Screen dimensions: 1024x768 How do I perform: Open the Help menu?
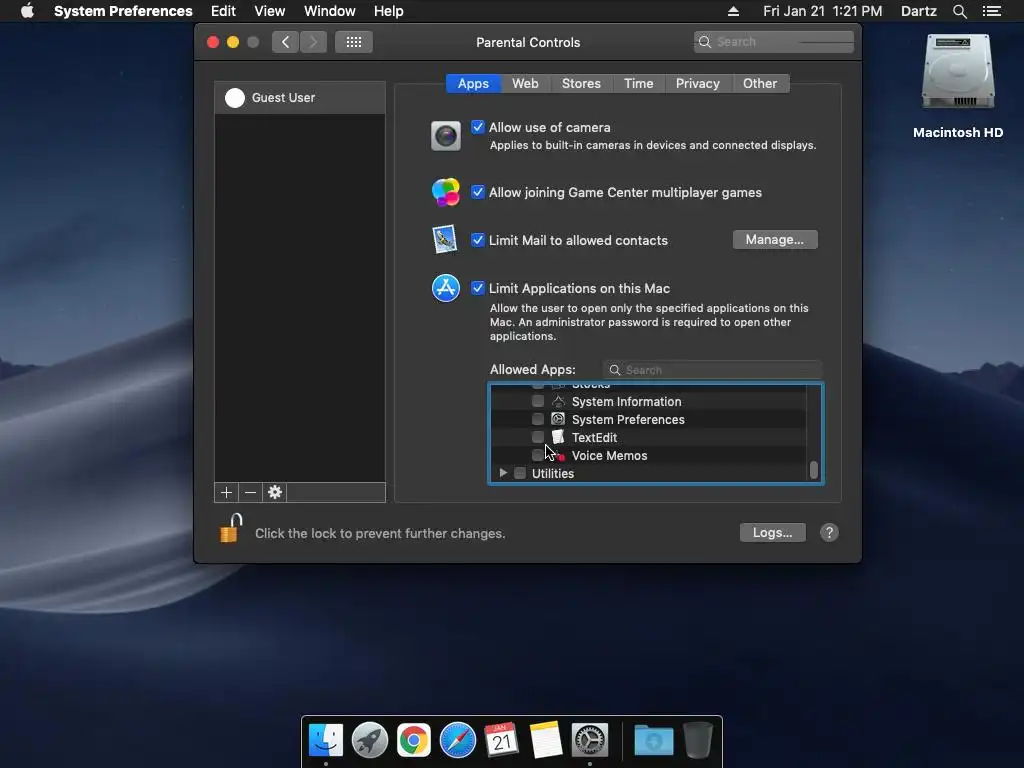point(389,11)
